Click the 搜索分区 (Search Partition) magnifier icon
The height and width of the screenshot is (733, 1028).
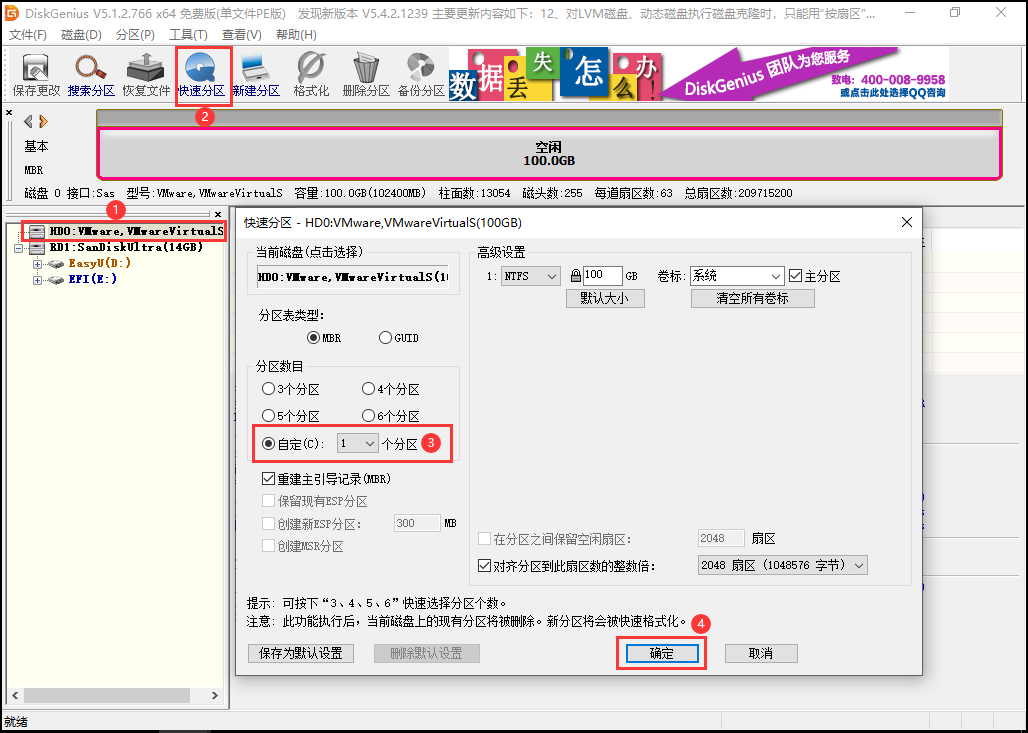coord(92,75)
